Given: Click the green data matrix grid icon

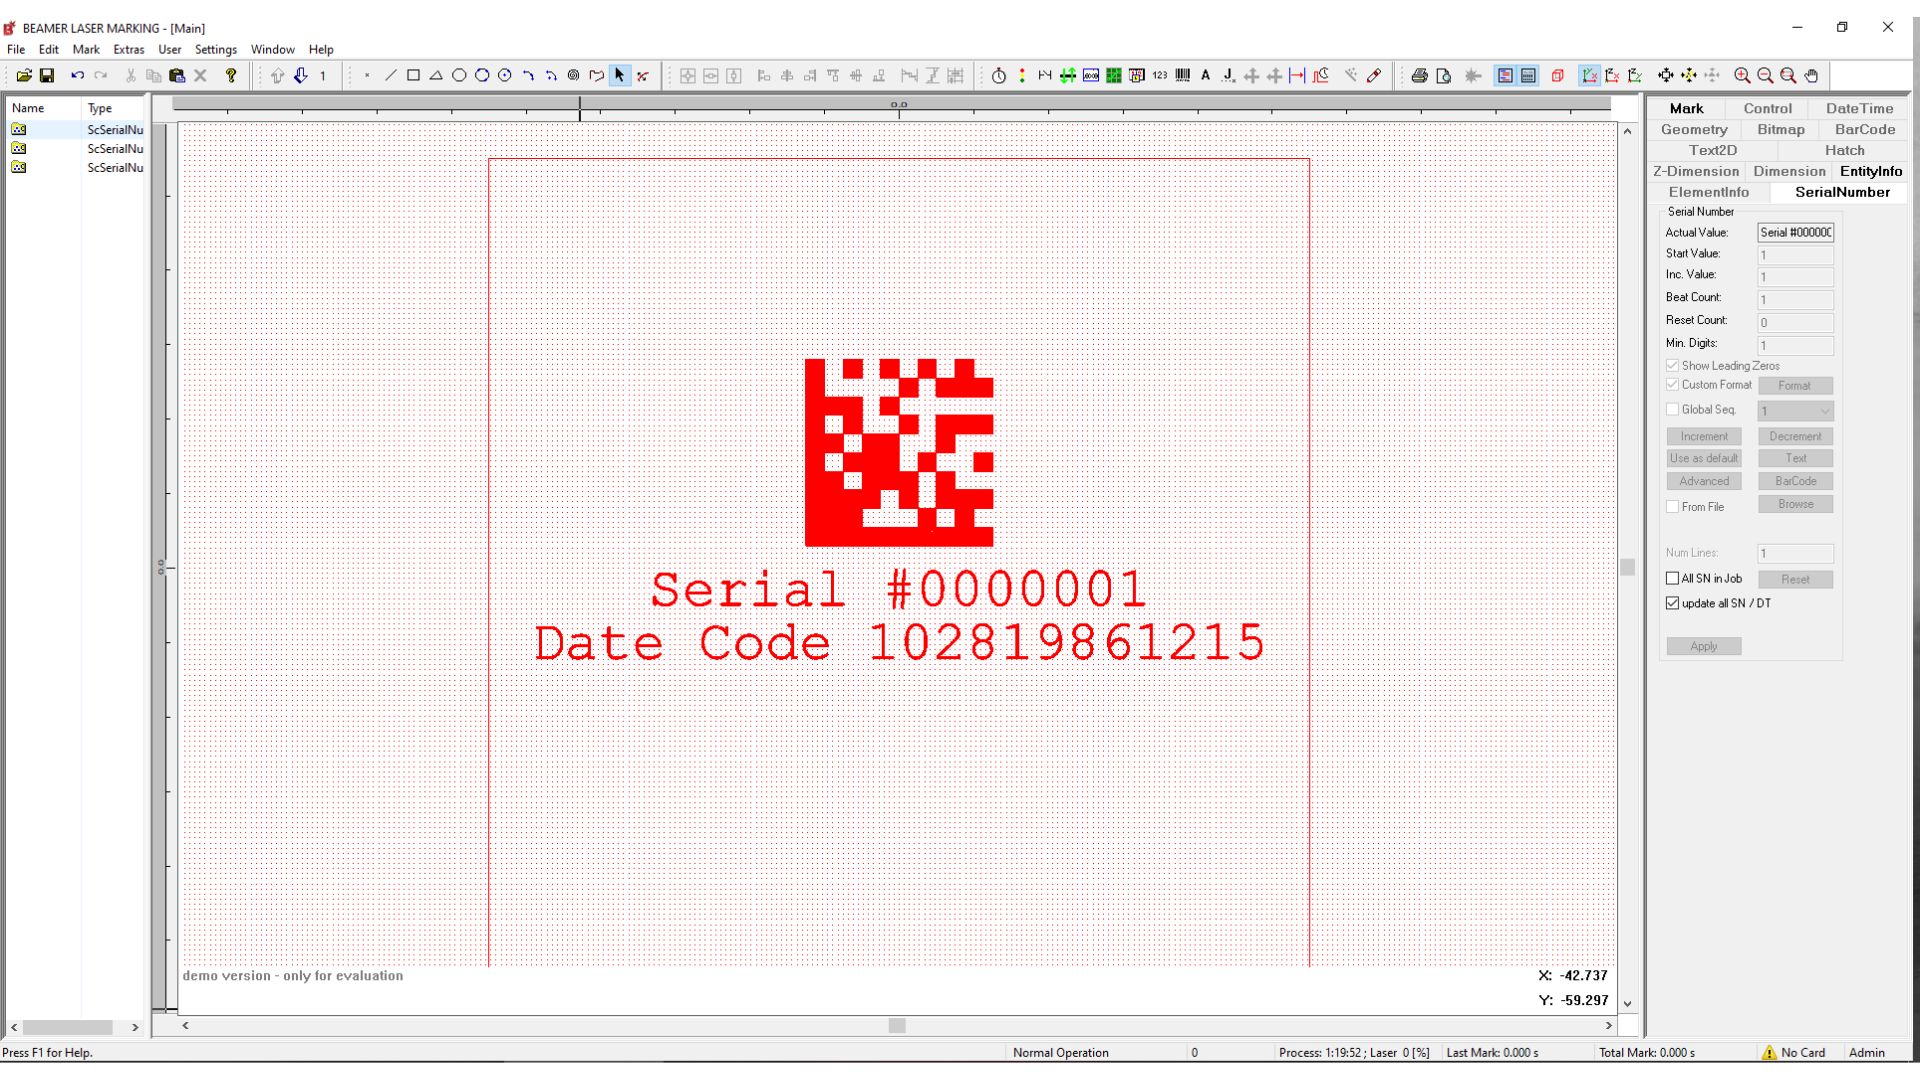Looking at the screenshot, I should pos(1114,75).
